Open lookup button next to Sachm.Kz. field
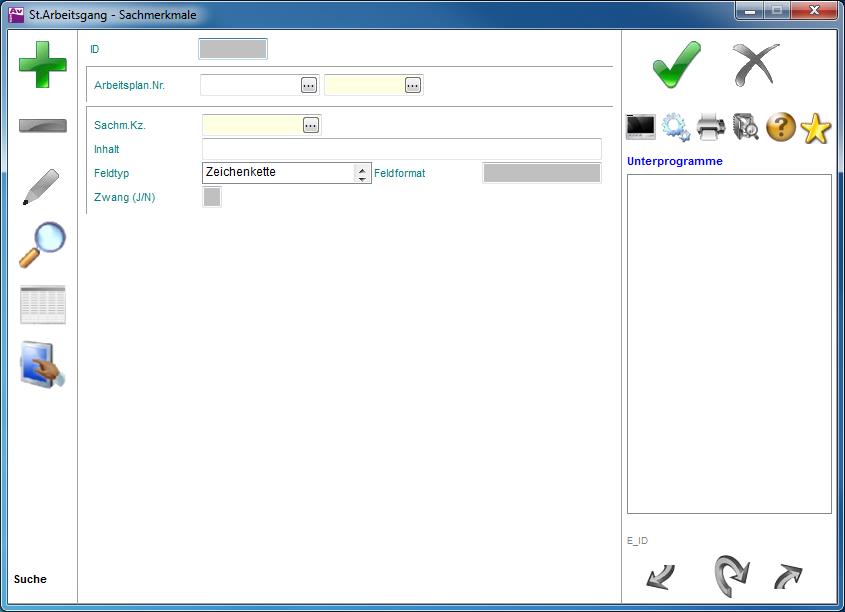Image resolution: width=845 pixels, height=612 pixels. point(311,125)
